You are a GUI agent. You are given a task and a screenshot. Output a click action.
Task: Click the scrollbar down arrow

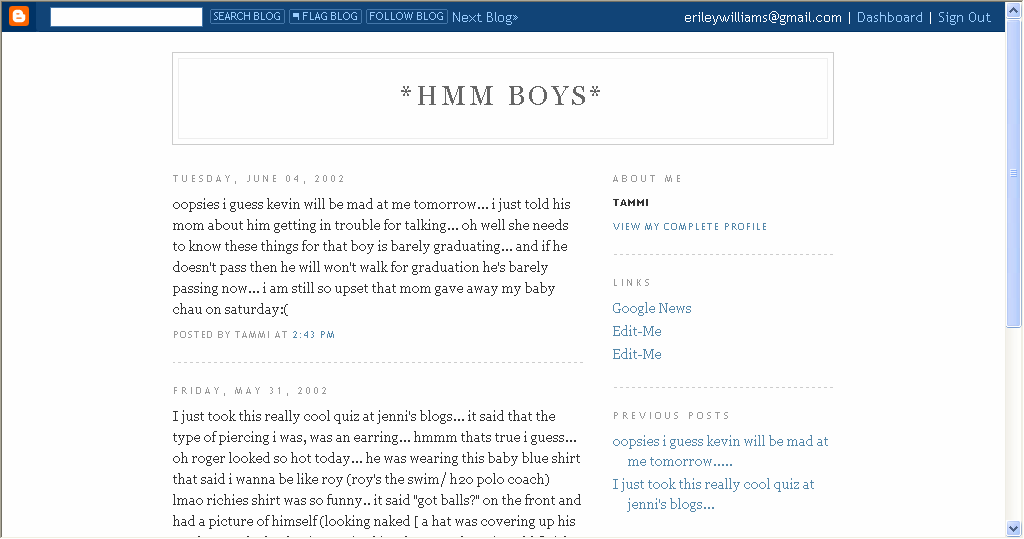[1014, 529]
